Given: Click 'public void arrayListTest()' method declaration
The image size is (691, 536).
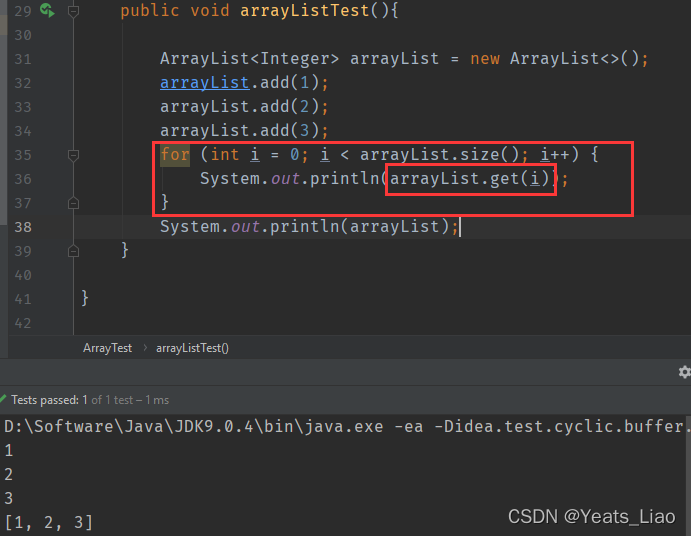Looking at the screenshot, I should 259,11.
